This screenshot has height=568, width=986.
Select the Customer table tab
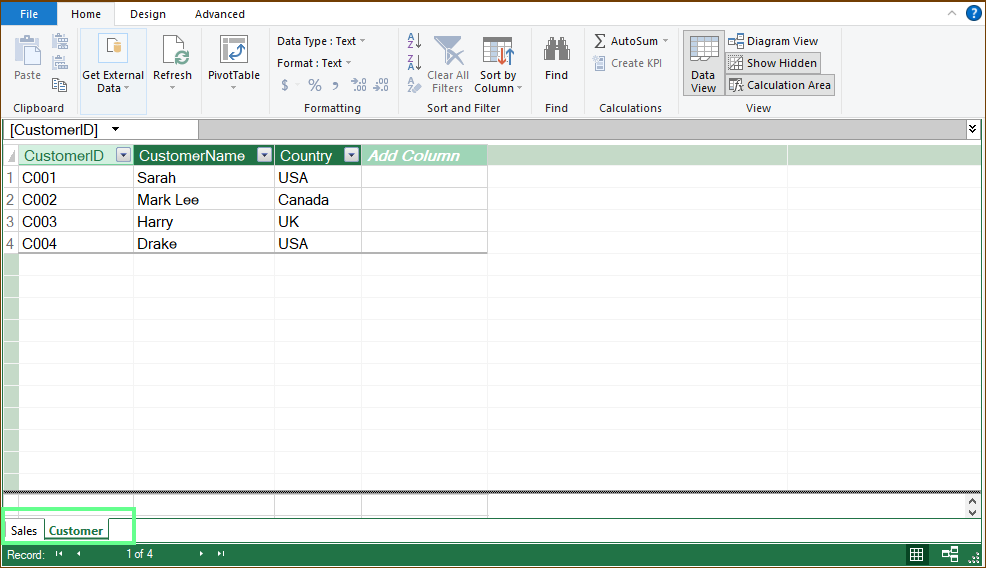pos(75,530)
